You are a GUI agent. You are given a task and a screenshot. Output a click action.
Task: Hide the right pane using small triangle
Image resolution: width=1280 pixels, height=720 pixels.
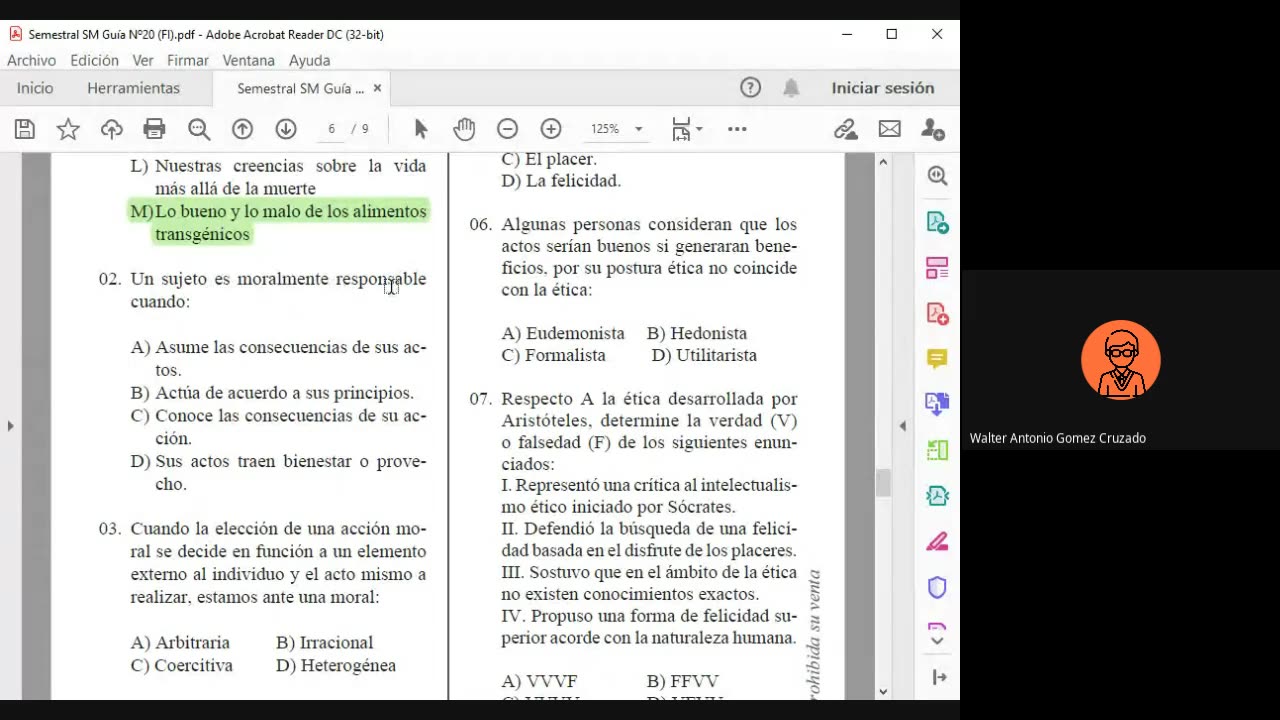tap(902, 426)
